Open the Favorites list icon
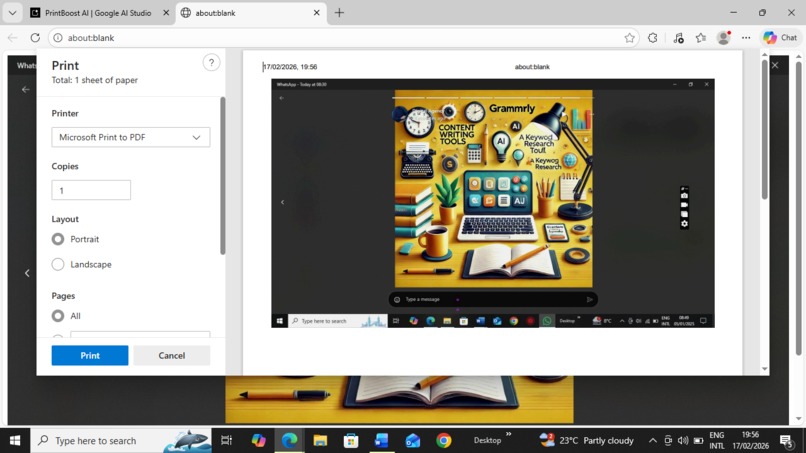Viewport: 806px width, 453px height. tap(701, 38)
